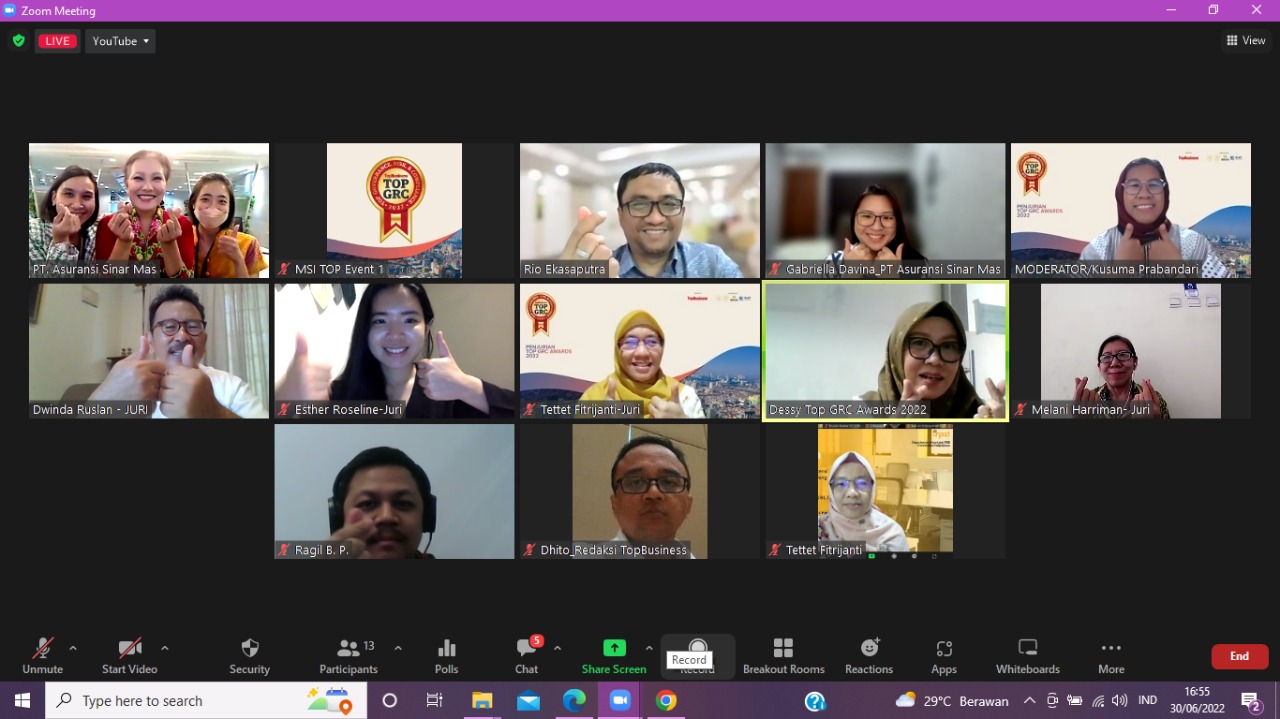The width and height of the screenshot is (1280, 719).
Task: Open the Chat panel
Action: (526, 655)
